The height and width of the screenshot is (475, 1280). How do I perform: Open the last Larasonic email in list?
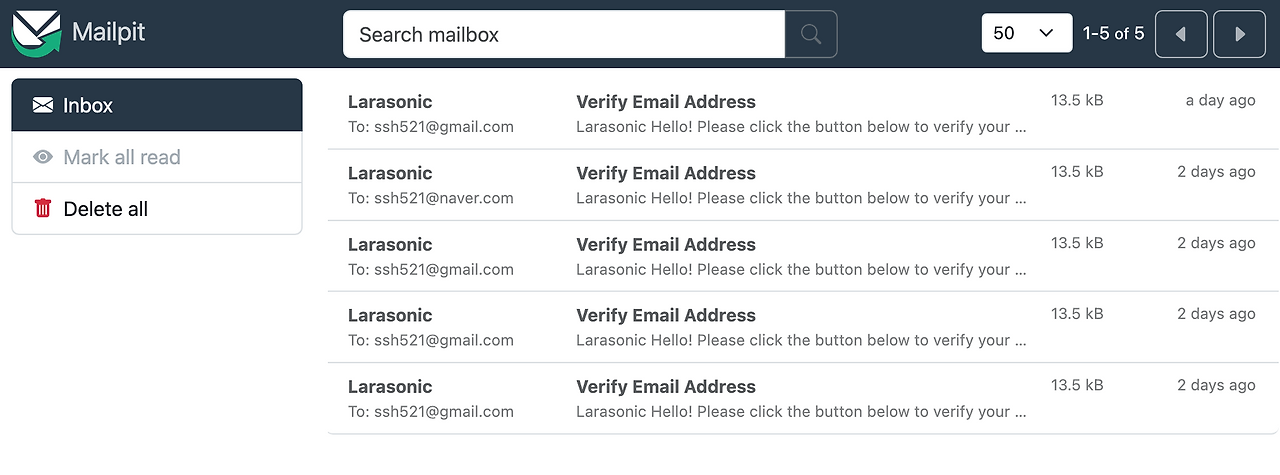click(803, 398)
